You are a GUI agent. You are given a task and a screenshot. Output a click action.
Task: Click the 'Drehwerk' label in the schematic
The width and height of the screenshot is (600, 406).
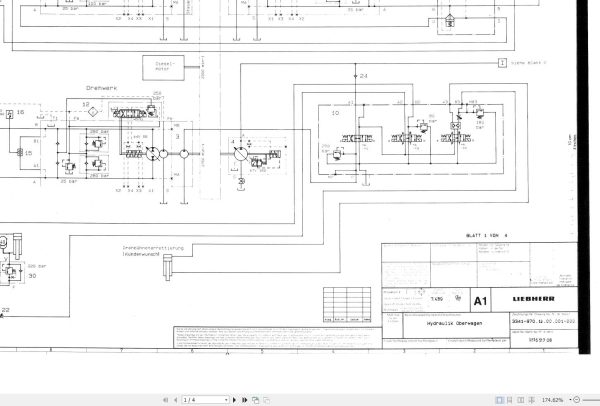(x=101, y=88)
